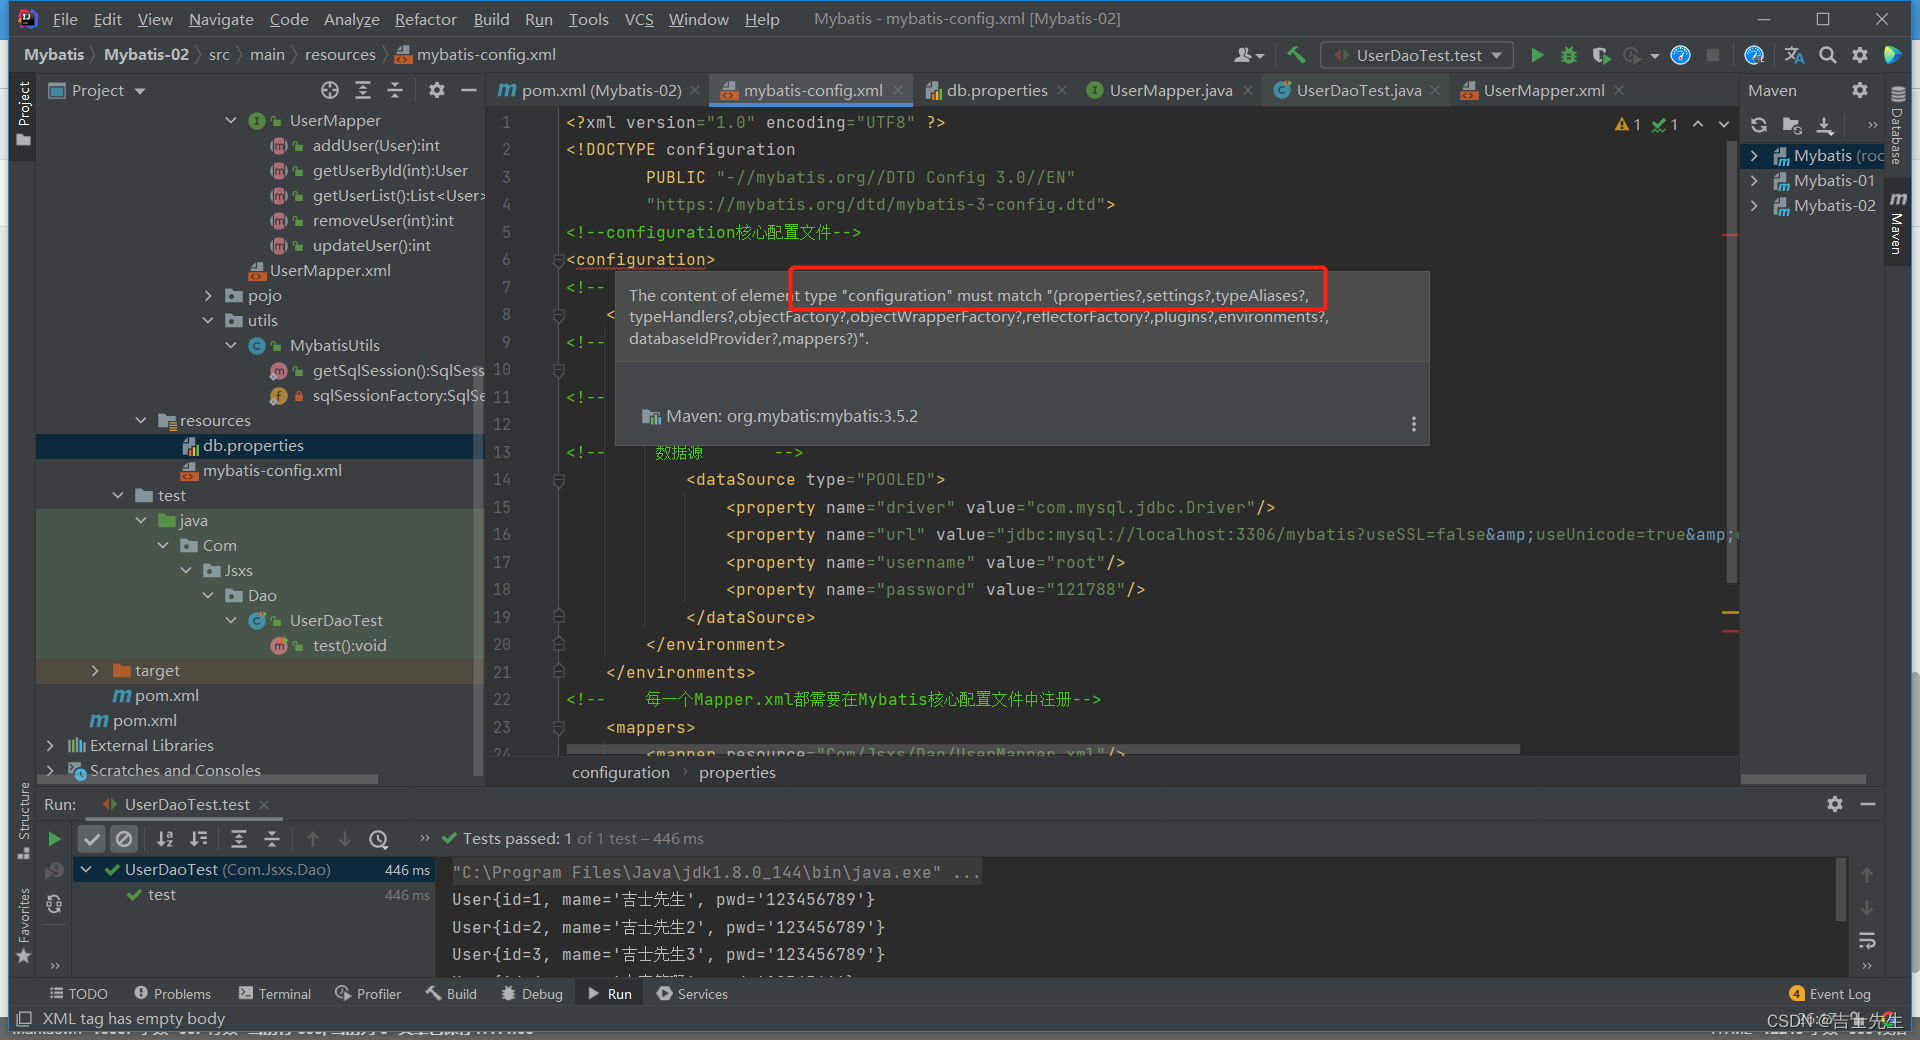Toggle the Database tool window
The image size is (1920, 1040).
point(1897,125)
